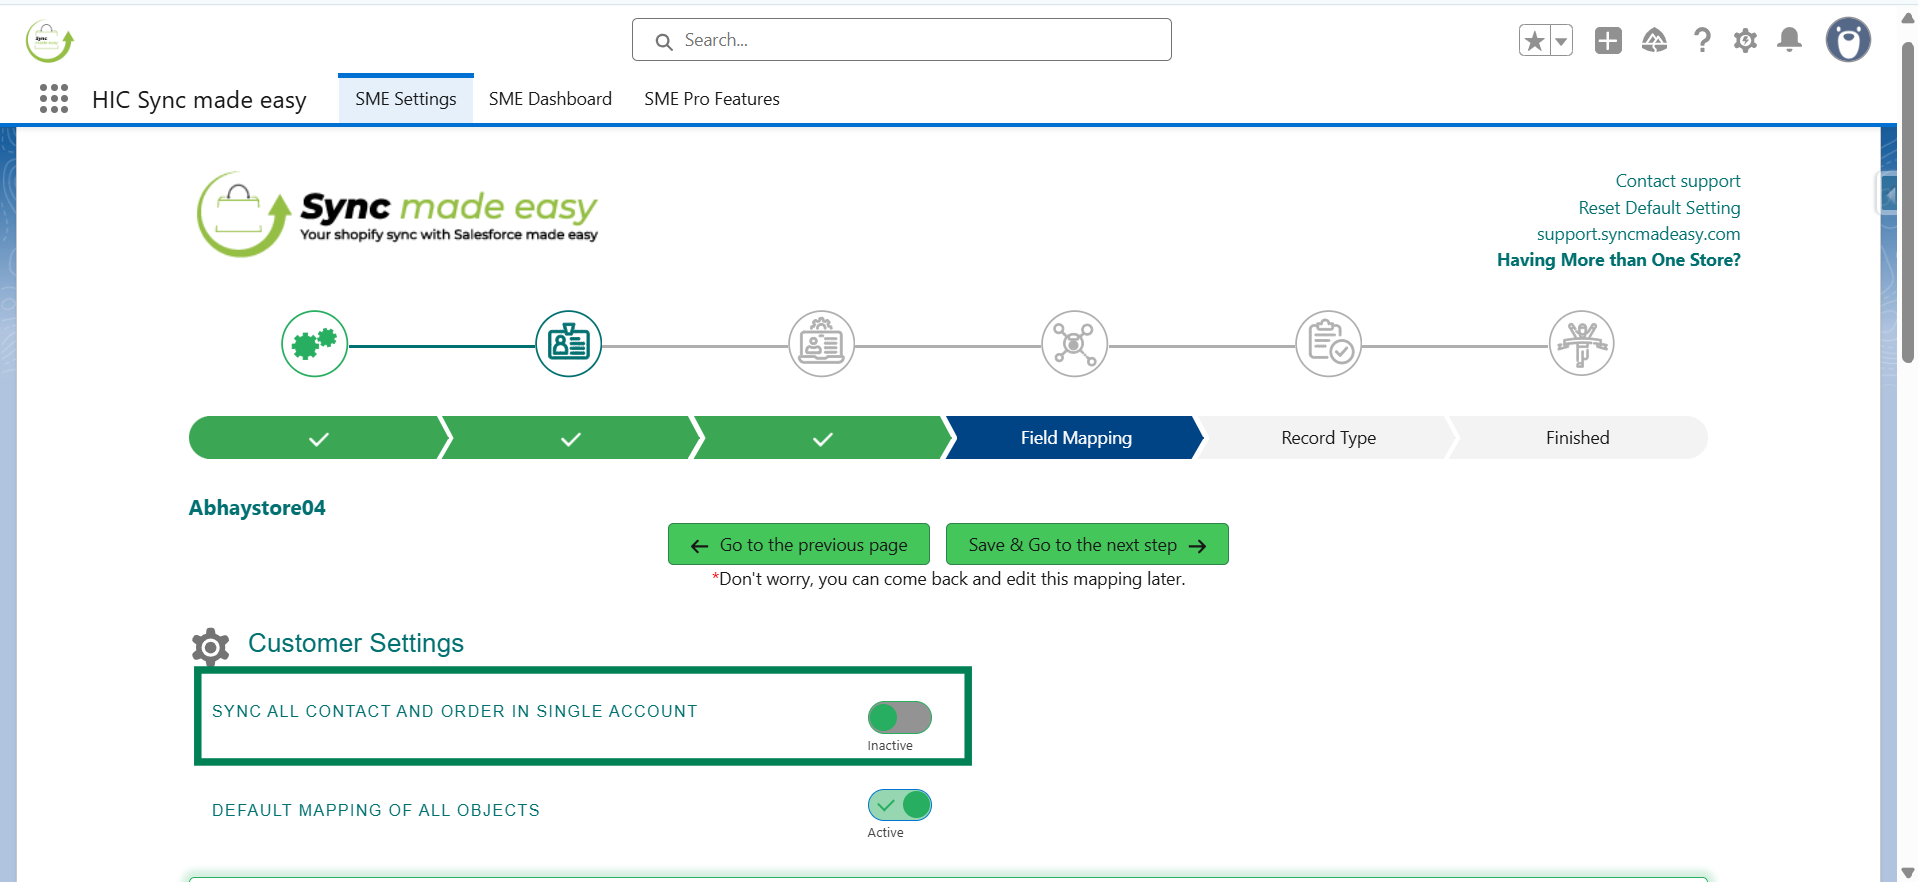Switch to SME Dashboard tab
This screenshot has width=1918, height=882.
tap(550, 99)
